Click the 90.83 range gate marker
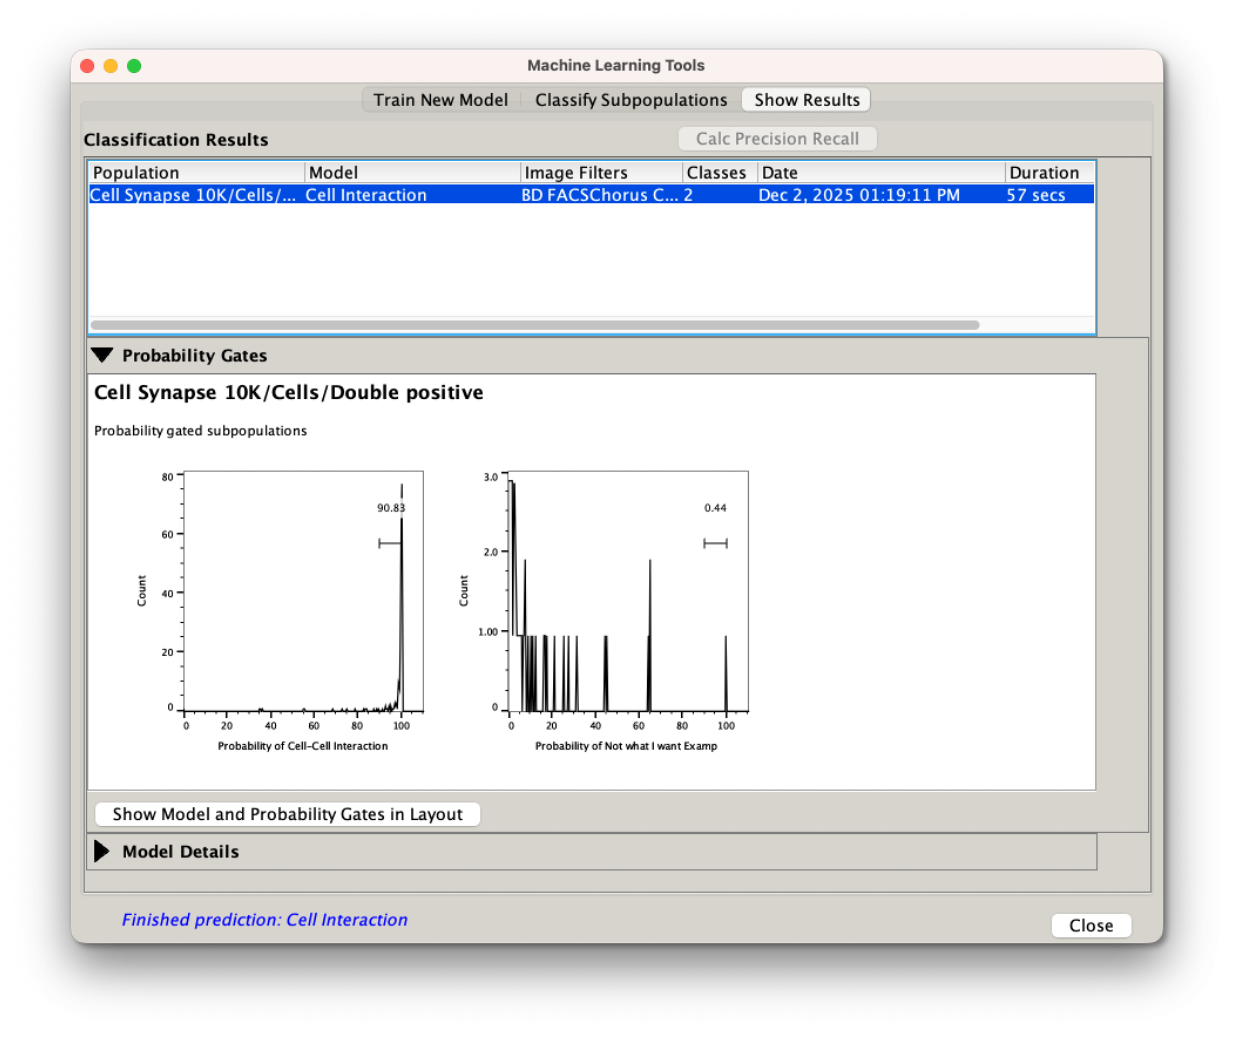The width and height of the screenshot is (1242, 1044). [x=390, y=543]
